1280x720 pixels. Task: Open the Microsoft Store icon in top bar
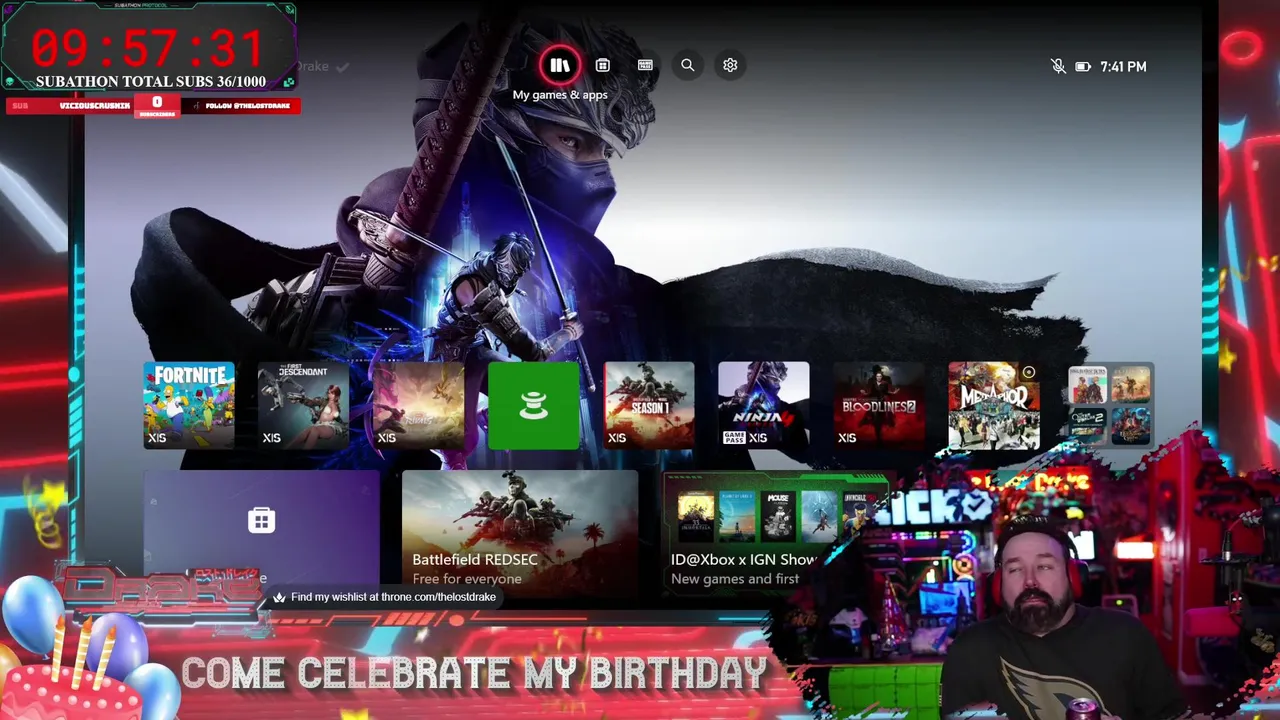click(x=602, y=65)
